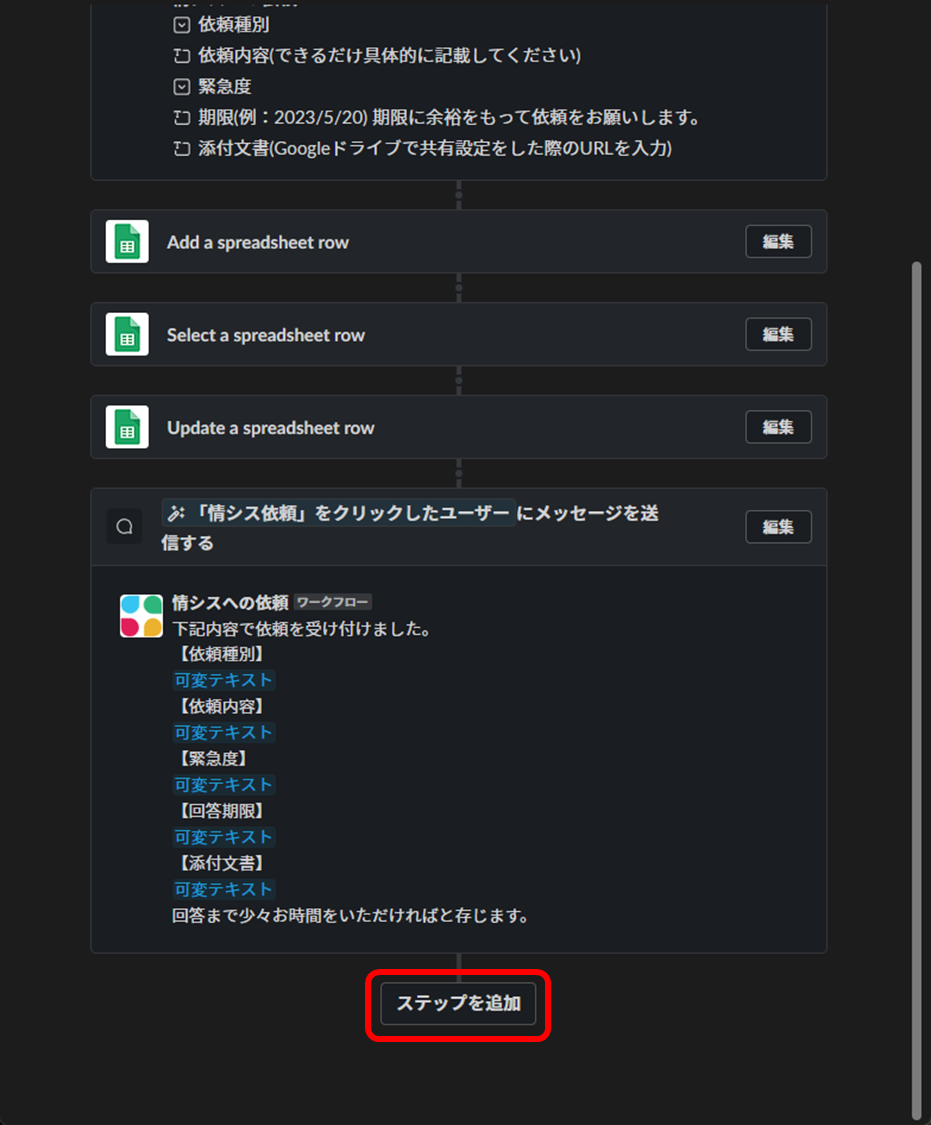Click dropdown icon beside 依頼種別 field
931x1125 pixels.
tap(181, 25)
